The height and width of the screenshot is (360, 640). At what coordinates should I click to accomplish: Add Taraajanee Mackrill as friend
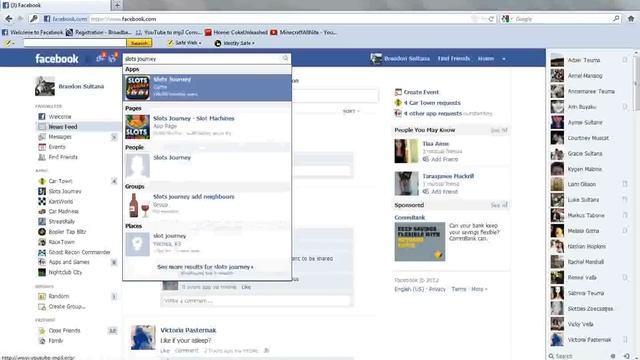[444, 191]
